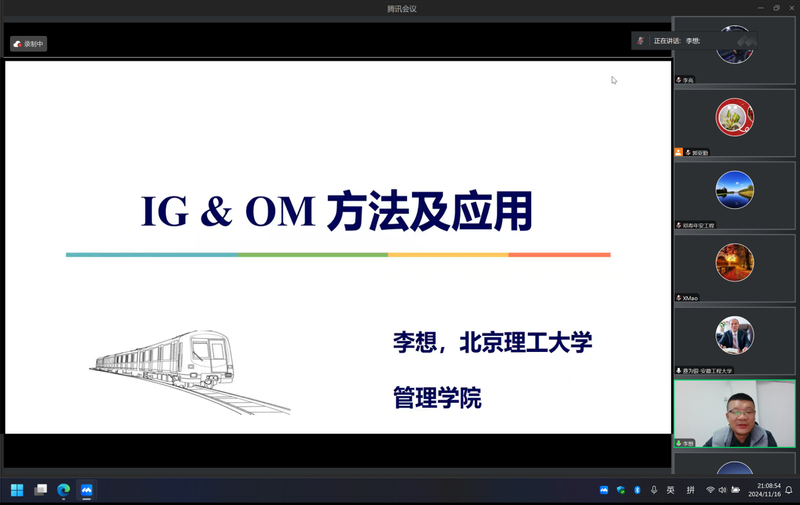Viewport: 800px width, 505px height.
Task: Click the Tencent Meeting system tray icon
Action: 604,490
